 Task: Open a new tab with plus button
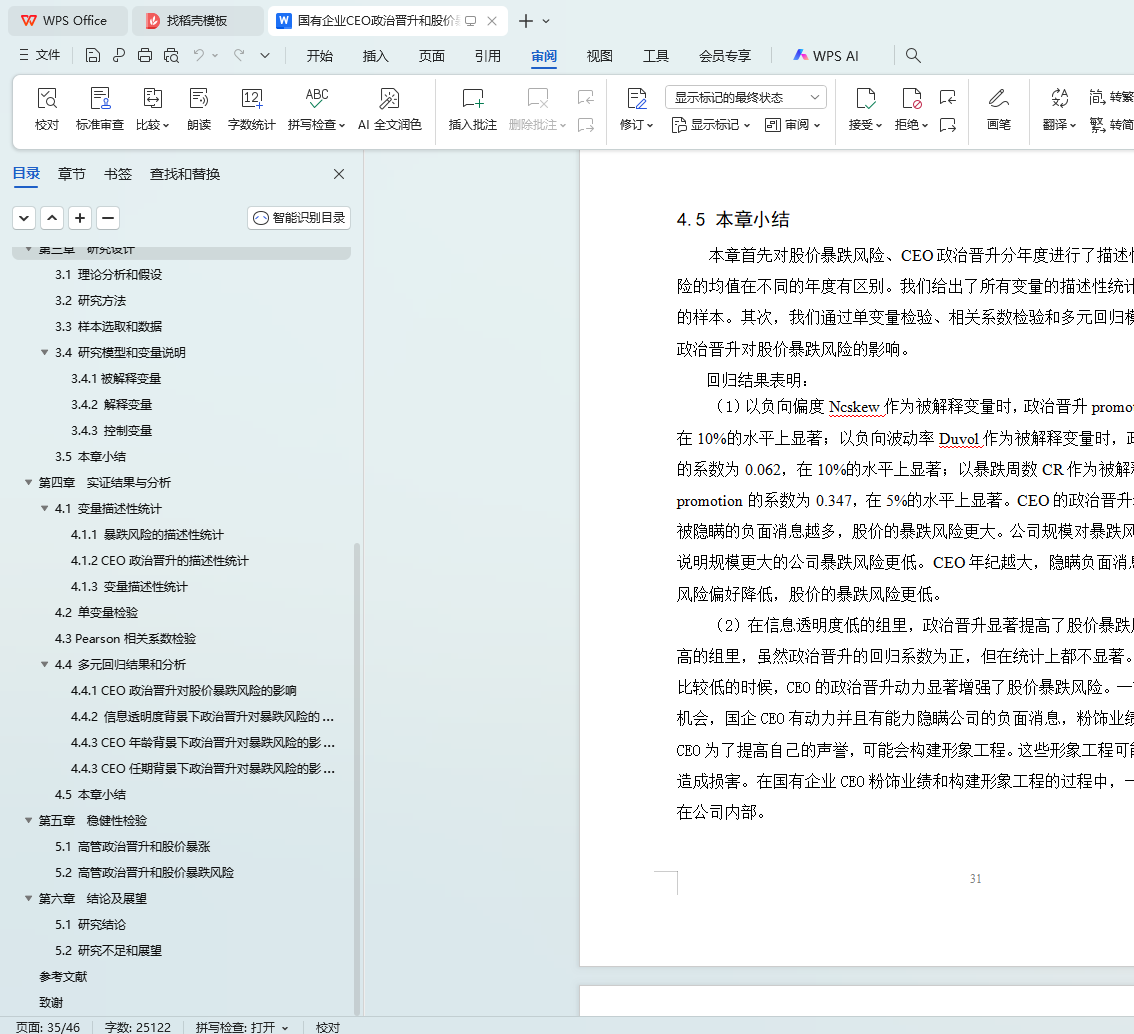point(526,21)
